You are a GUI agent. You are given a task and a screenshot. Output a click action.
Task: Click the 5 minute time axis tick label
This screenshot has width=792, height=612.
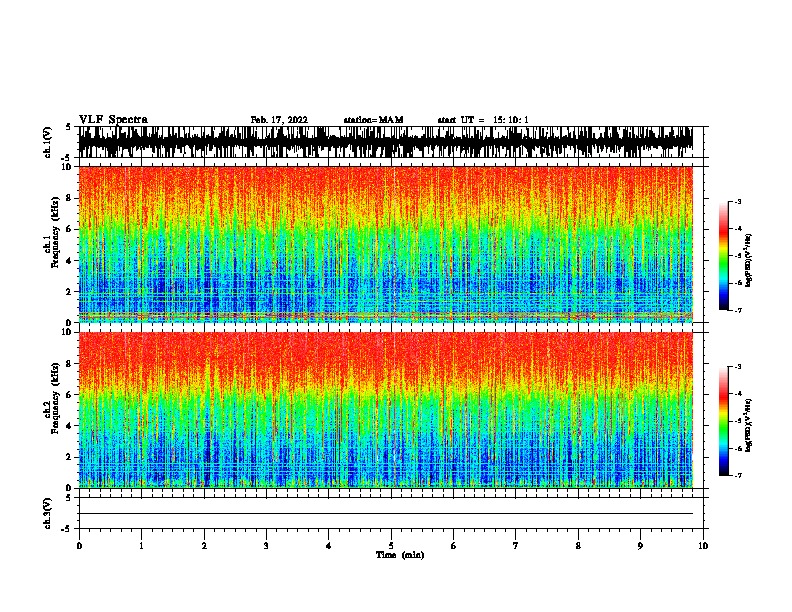[x=391, y=546]
